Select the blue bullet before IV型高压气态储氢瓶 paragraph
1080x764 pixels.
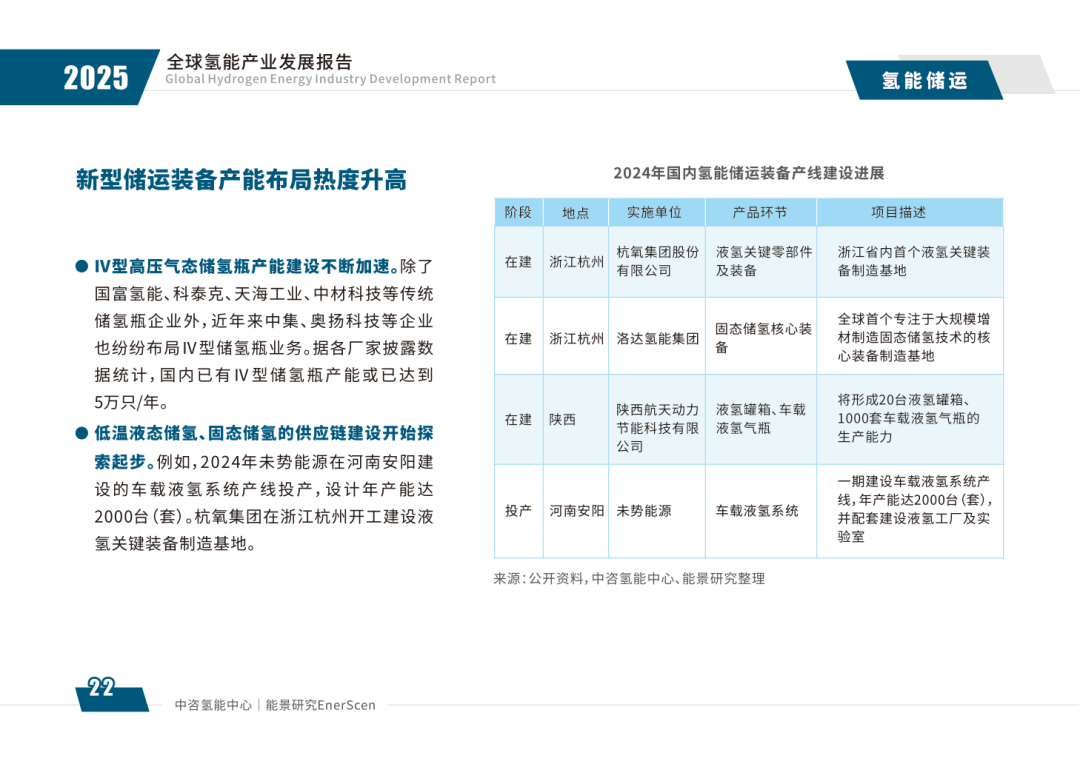coord(81,266)
